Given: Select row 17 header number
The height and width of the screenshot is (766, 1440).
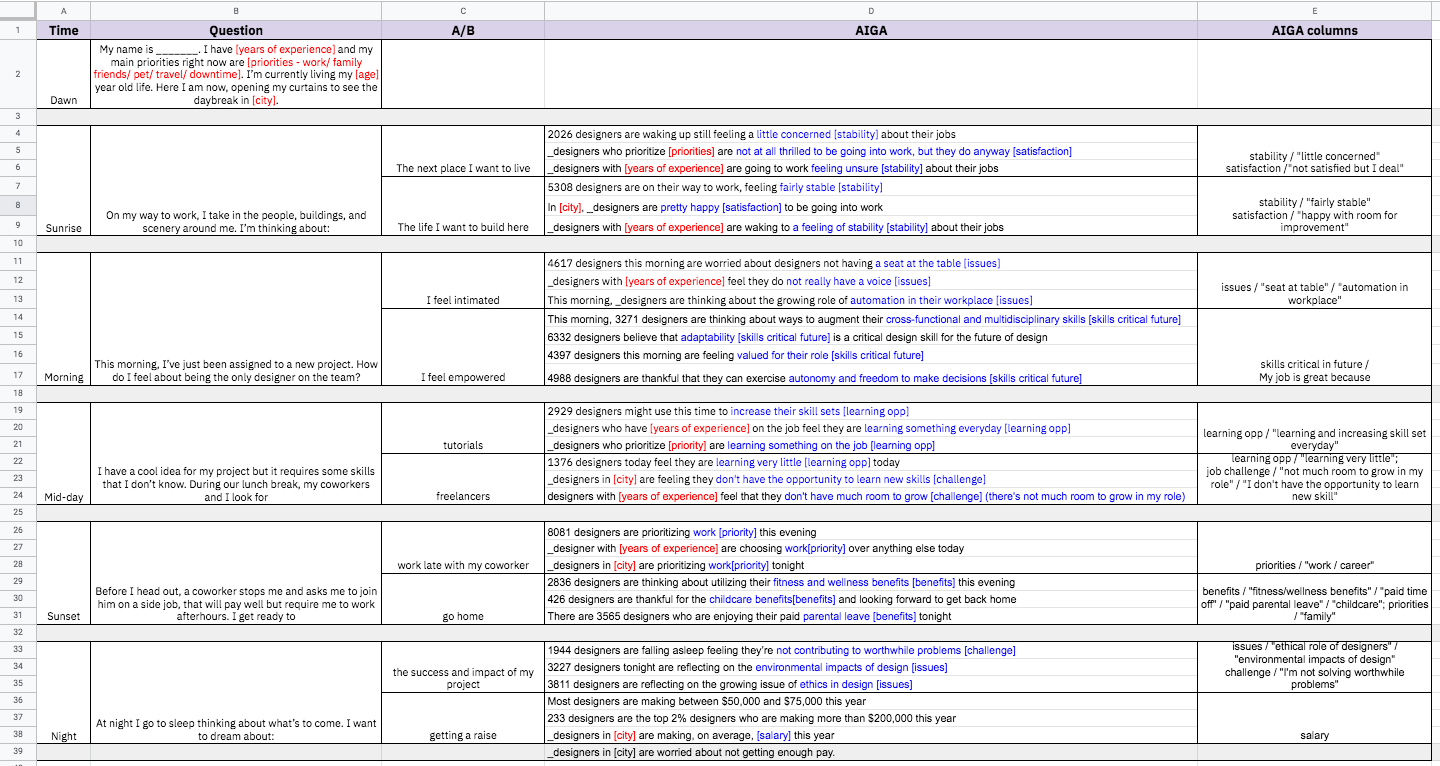Looking at the screenshot, I should [18, 377].
